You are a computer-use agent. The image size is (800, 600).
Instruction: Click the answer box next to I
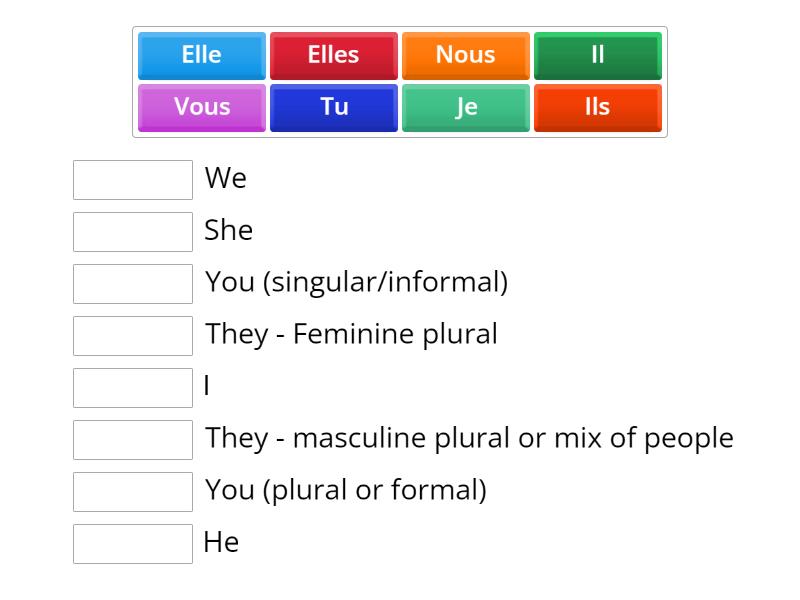(132, 388)
